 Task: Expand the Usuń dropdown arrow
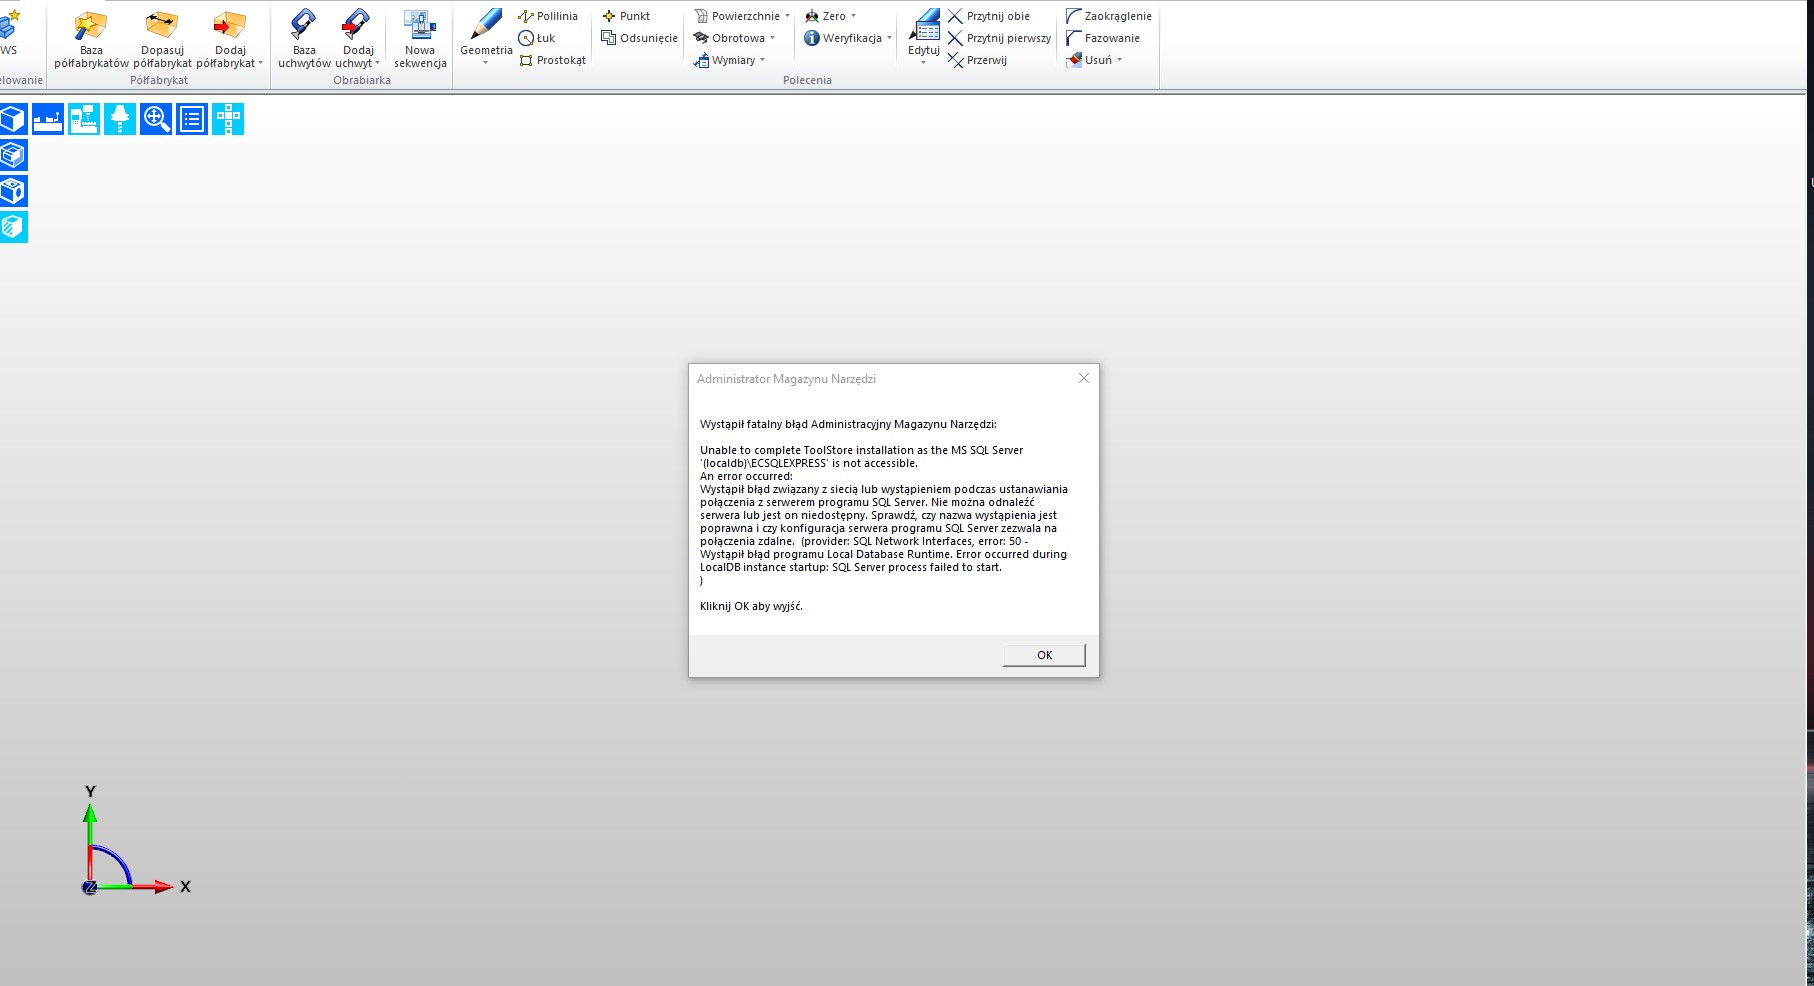pyautogui.click(x=1119, y=60)
